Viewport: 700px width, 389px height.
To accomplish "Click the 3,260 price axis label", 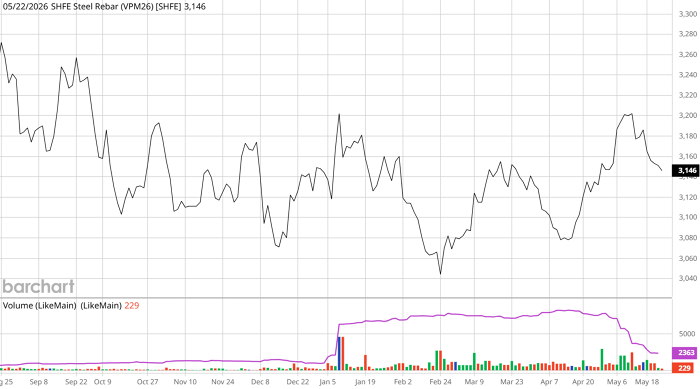I will coord(688,54).
